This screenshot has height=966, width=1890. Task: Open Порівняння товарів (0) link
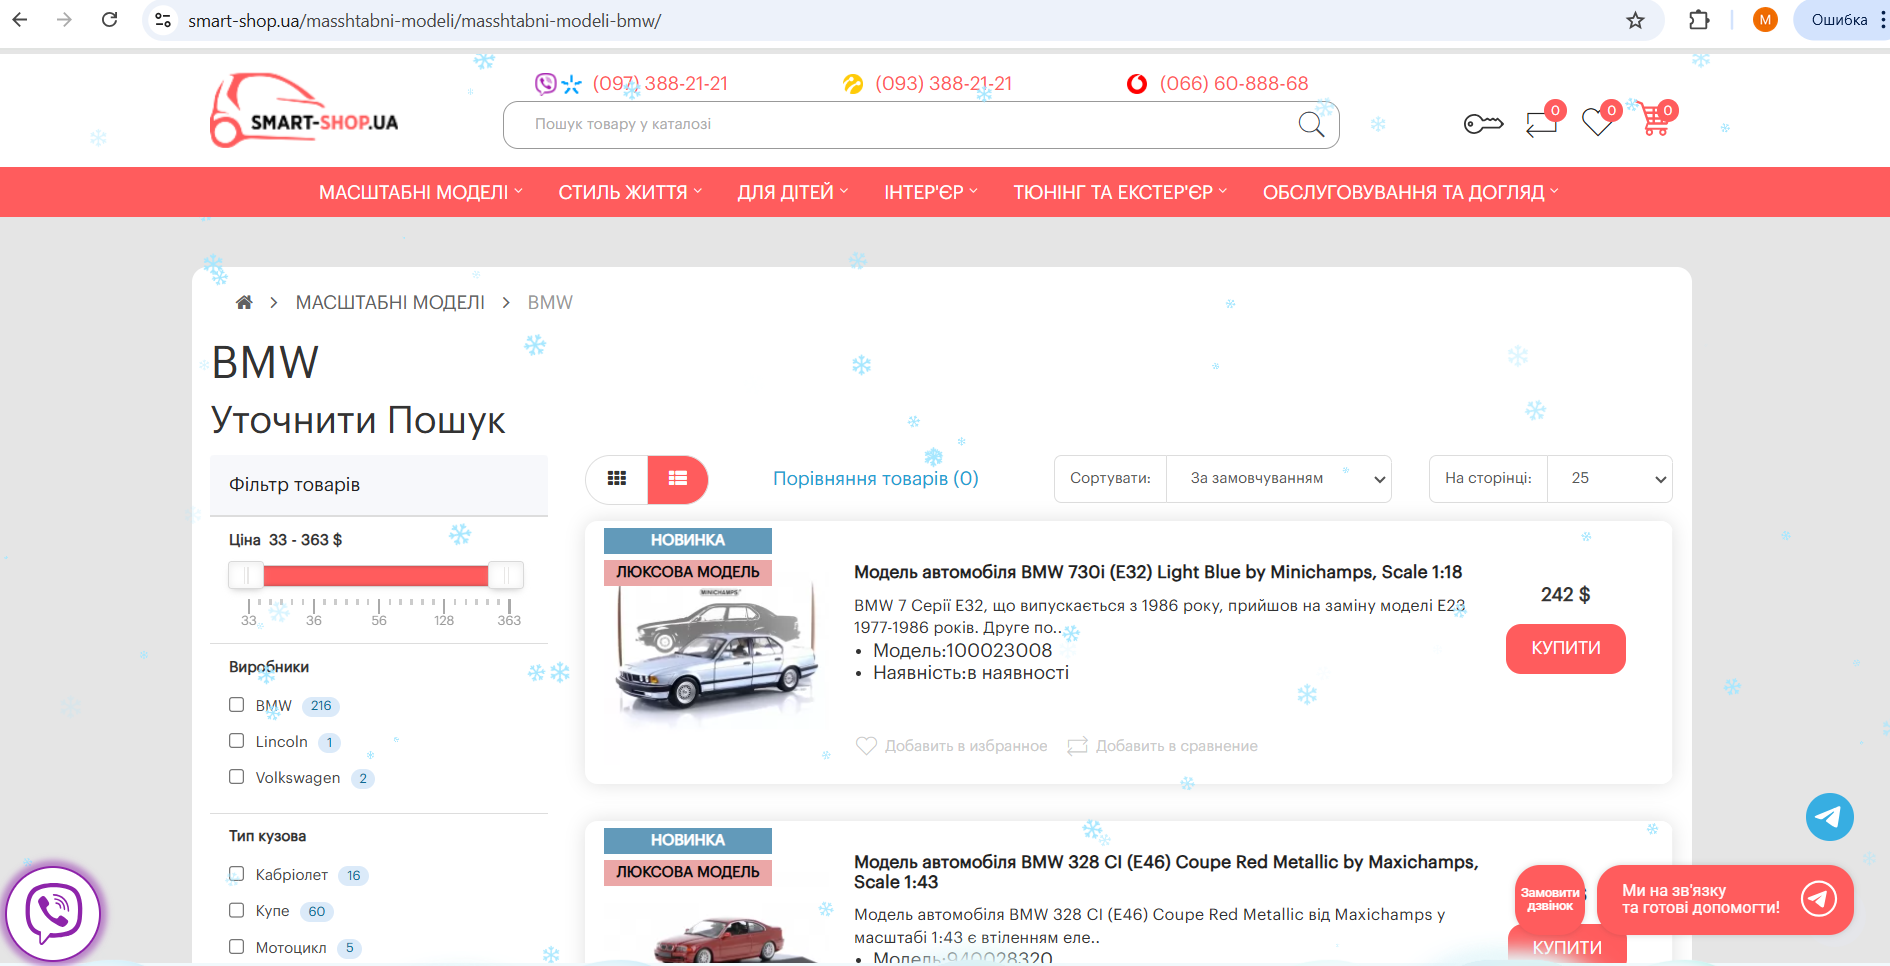tap(876, 479)
